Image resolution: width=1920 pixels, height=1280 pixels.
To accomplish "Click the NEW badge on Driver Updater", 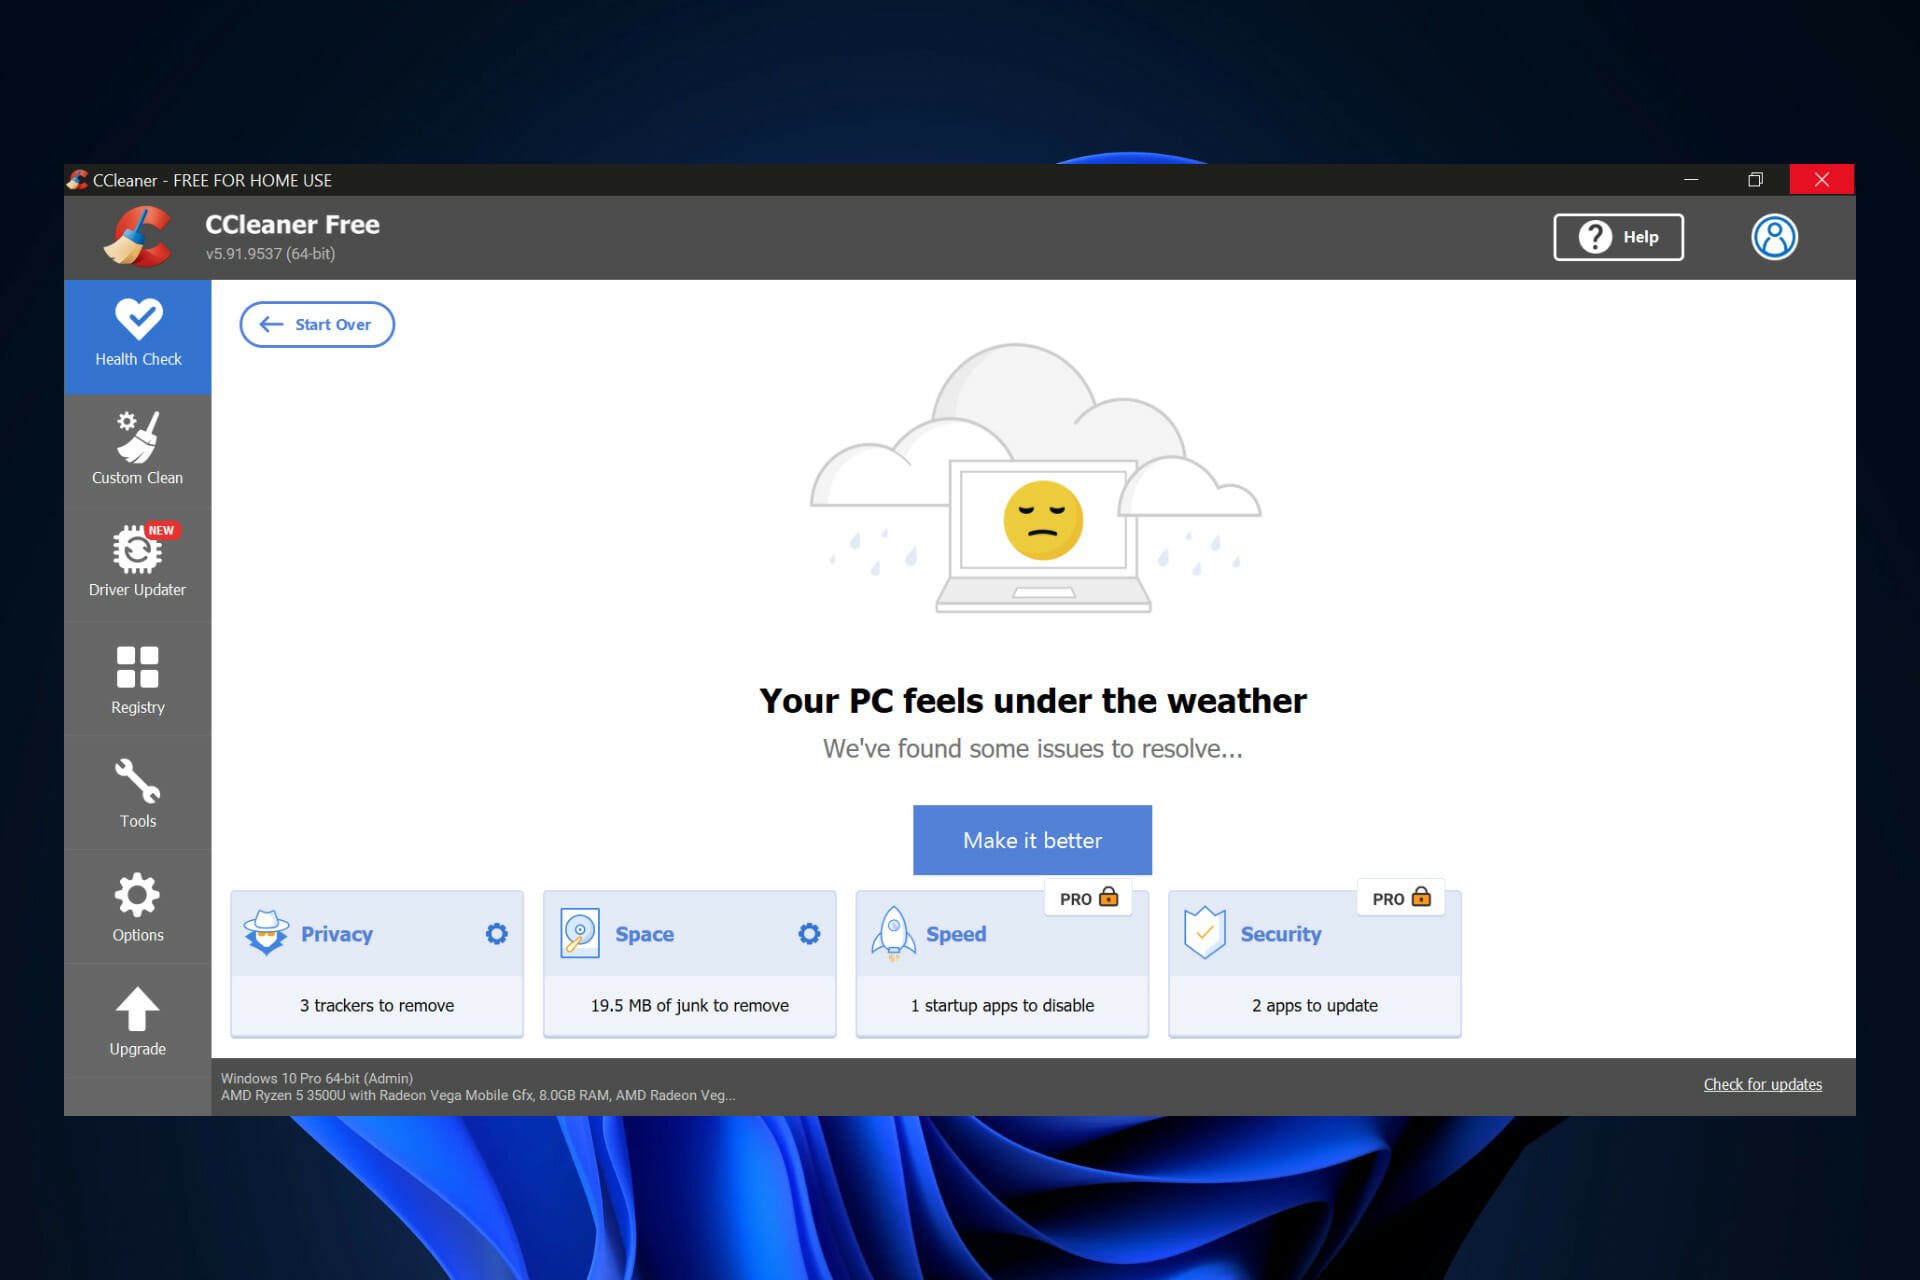I will coord(161,530).
